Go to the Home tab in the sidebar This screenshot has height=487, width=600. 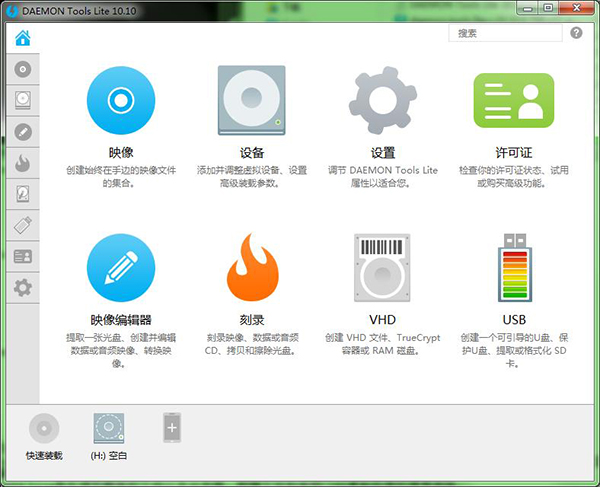click(23, 37)
